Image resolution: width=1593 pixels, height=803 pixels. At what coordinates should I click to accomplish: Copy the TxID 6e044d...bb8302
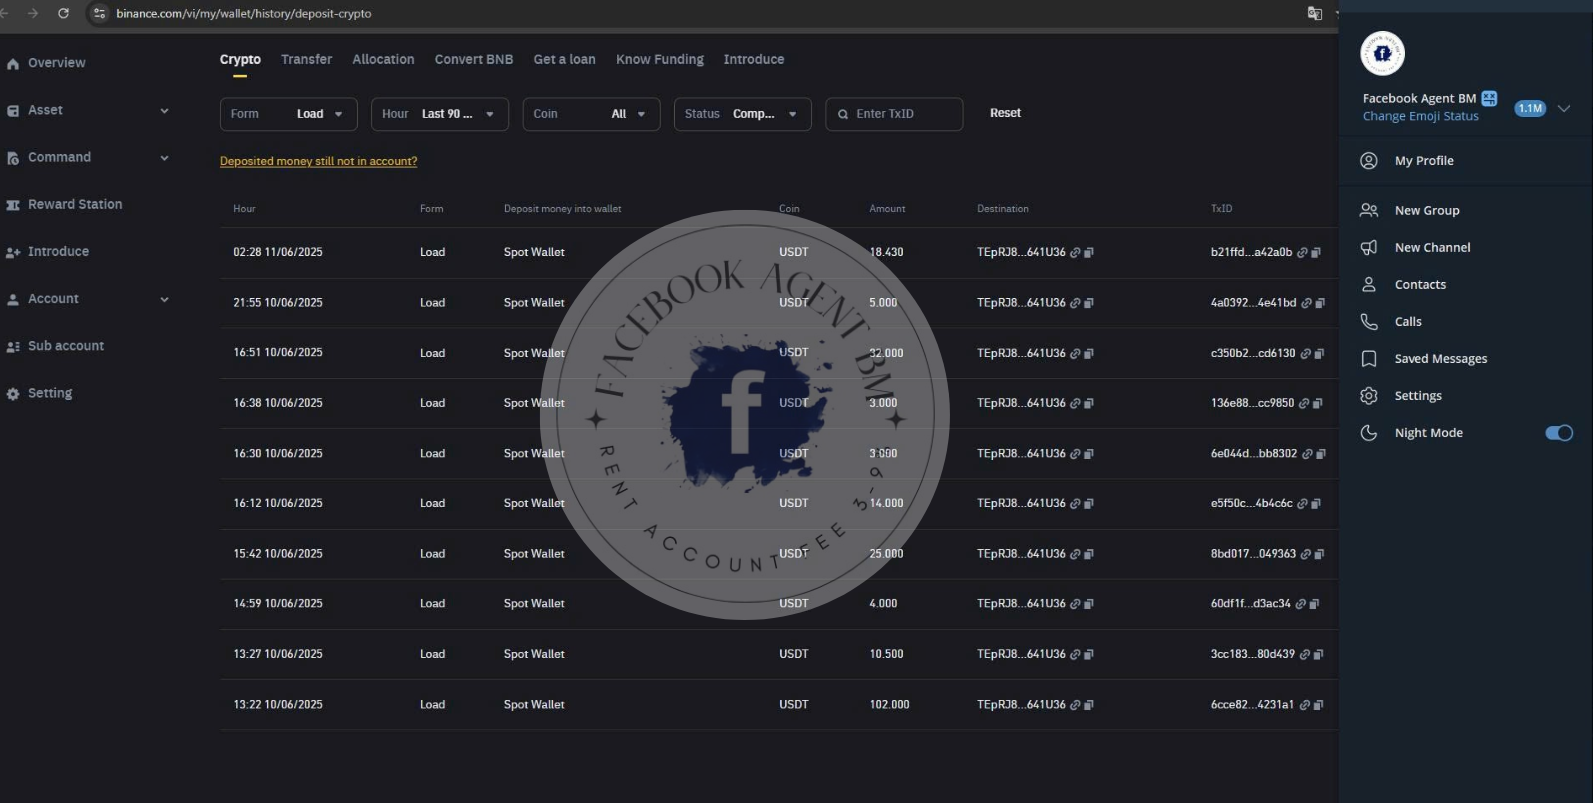point(1321,454)
